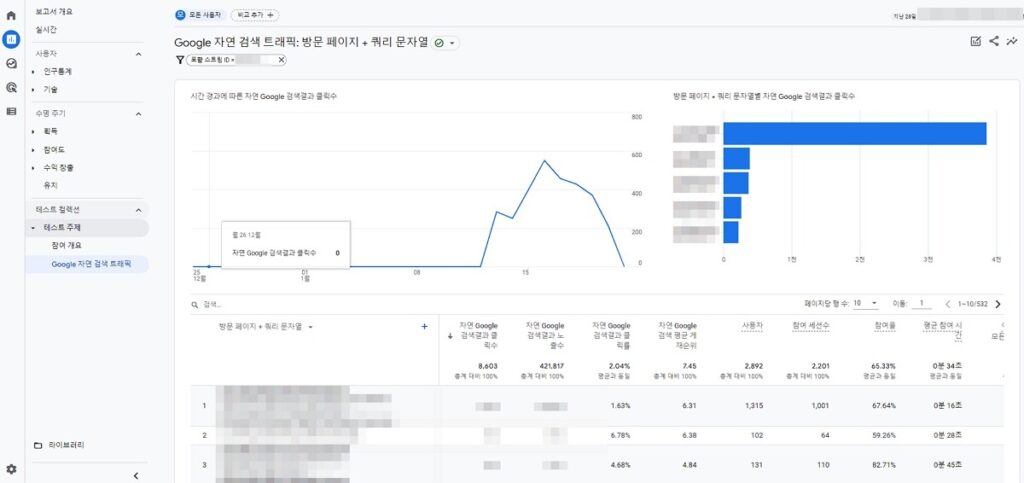Open the Configure table icon in left rail

pos(11,112)
